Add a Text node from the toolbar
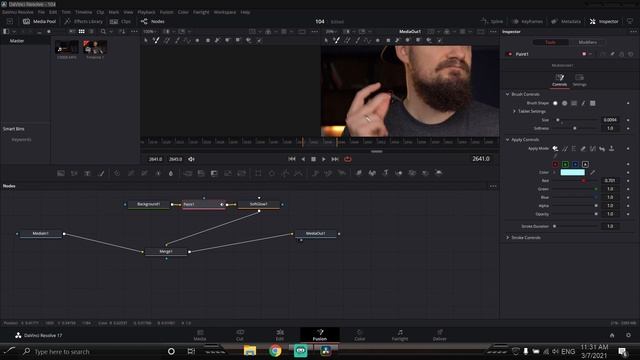Viewport: 640px width, 360px height. [x=87, y=173]
